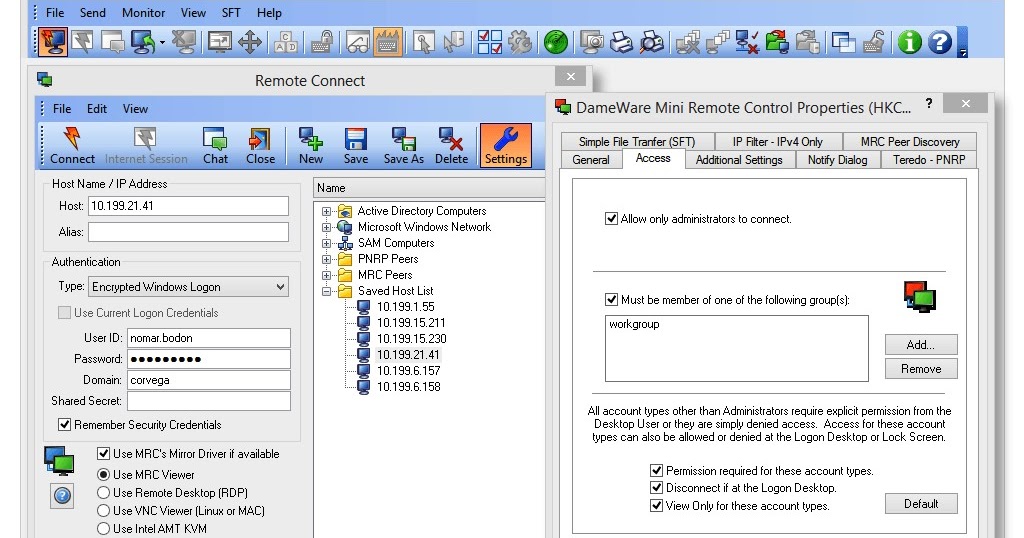Open the chat window icon in top toolbar

point(112,42)
